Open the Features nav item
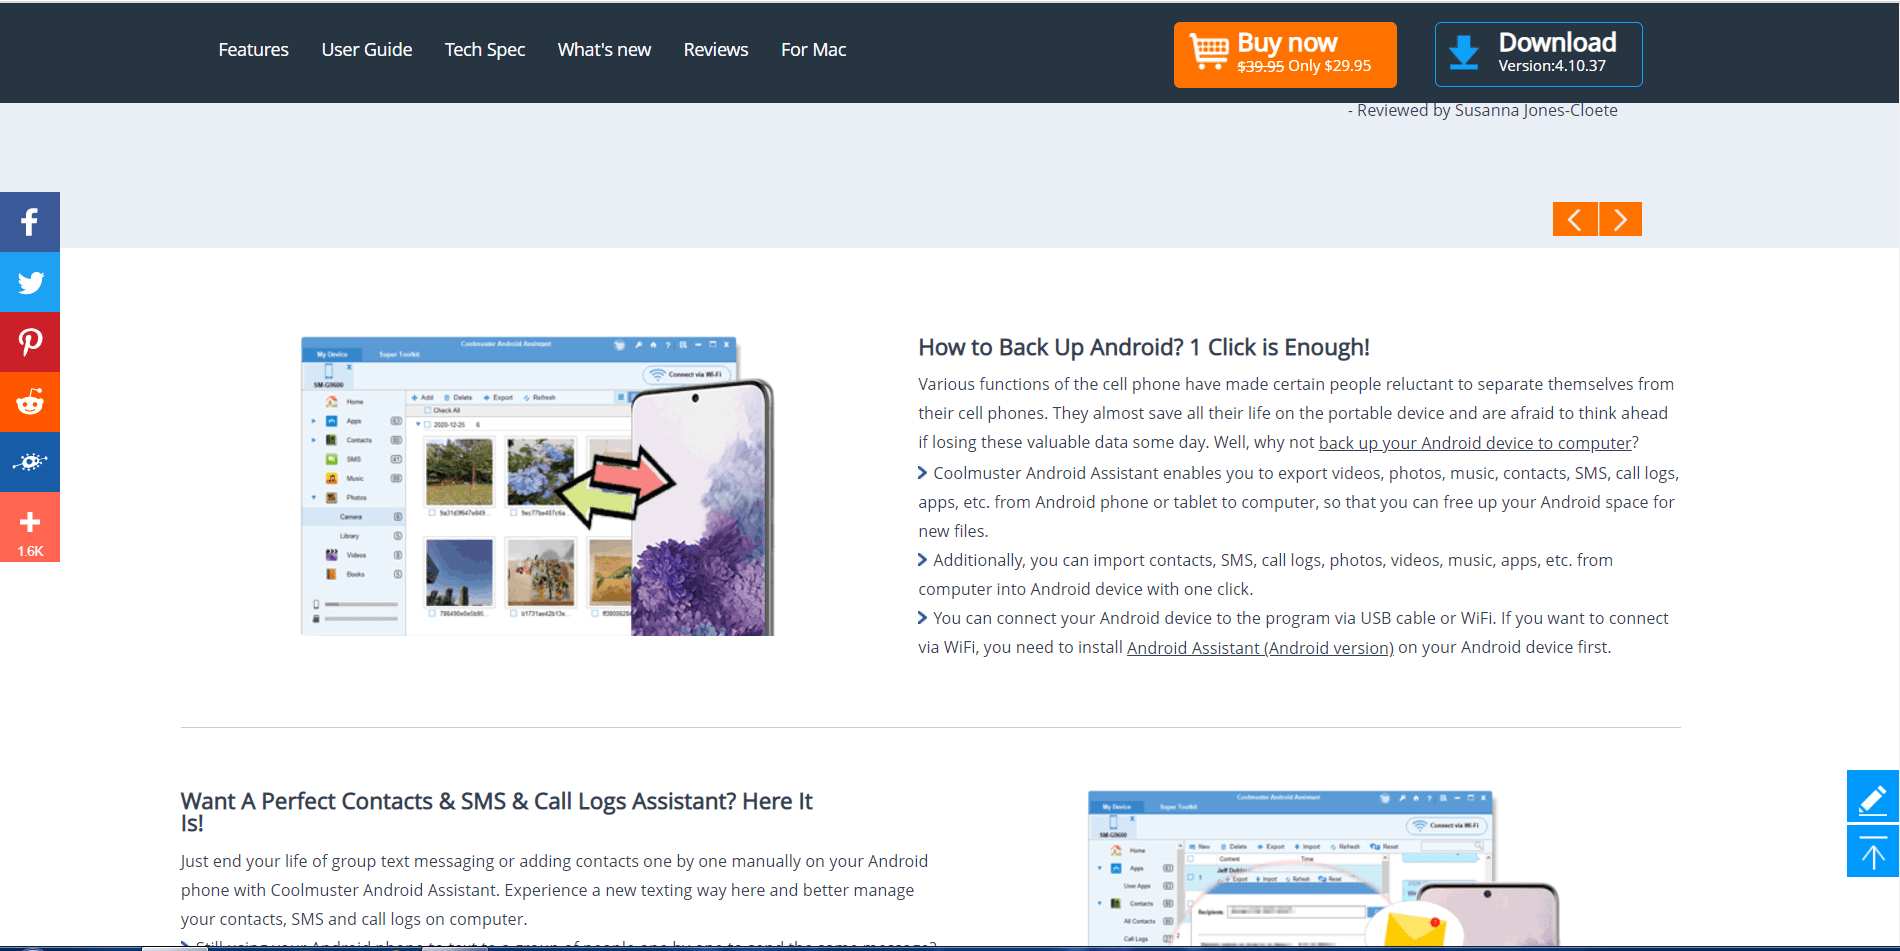The width and height of the screenshot is (1900, 951). click(x=253, y=50)
